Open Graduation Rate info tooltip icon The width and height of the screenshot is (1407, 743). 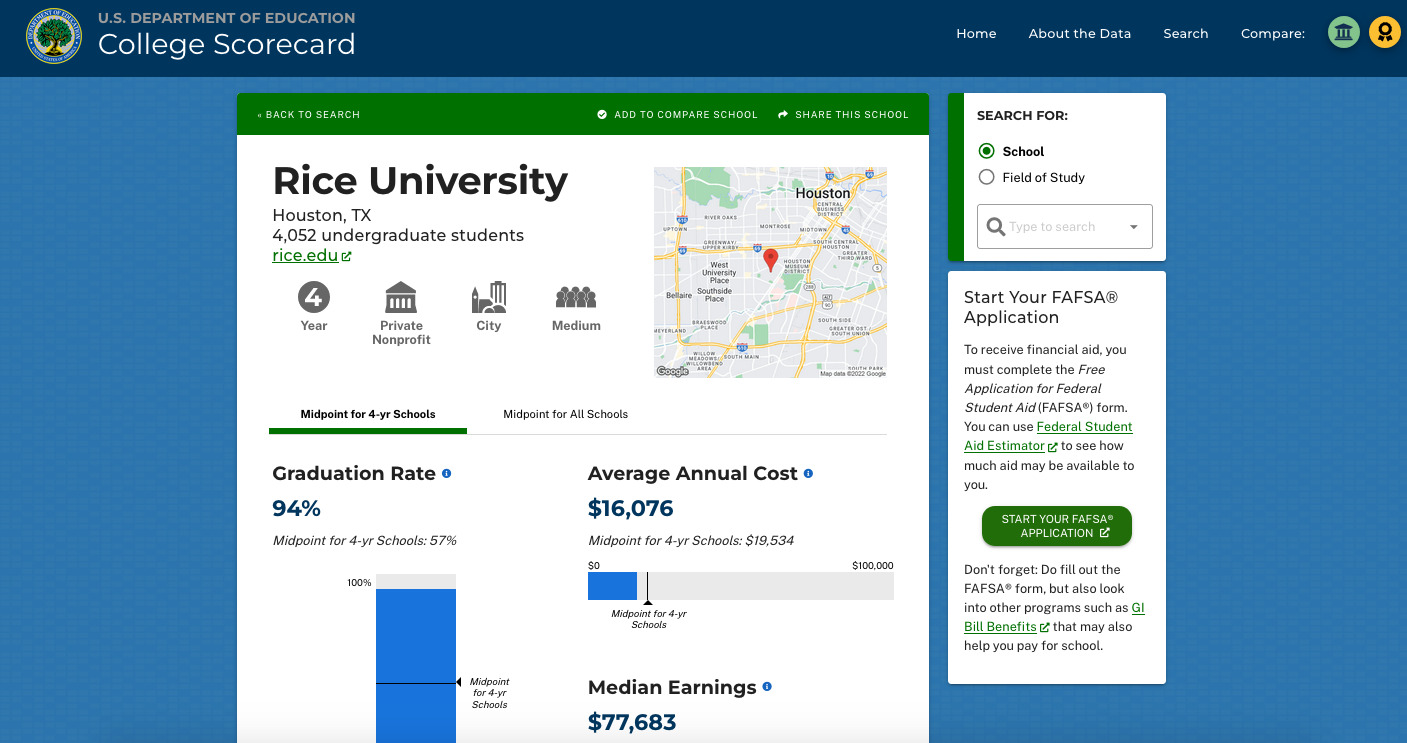447,473
